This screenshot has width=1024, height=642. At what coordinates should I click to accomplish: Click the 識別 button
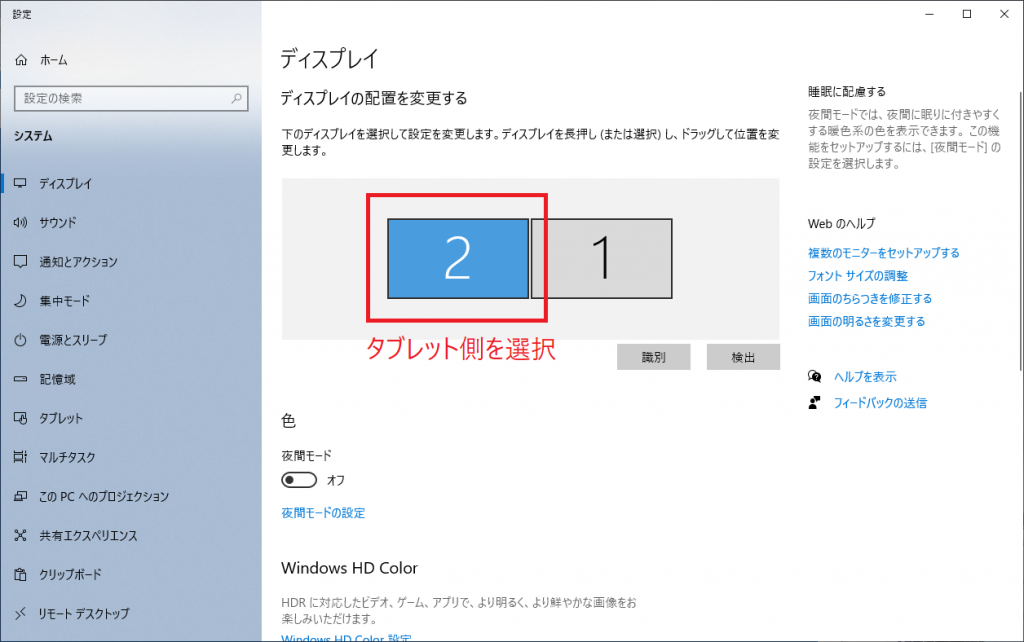(654, 357)
